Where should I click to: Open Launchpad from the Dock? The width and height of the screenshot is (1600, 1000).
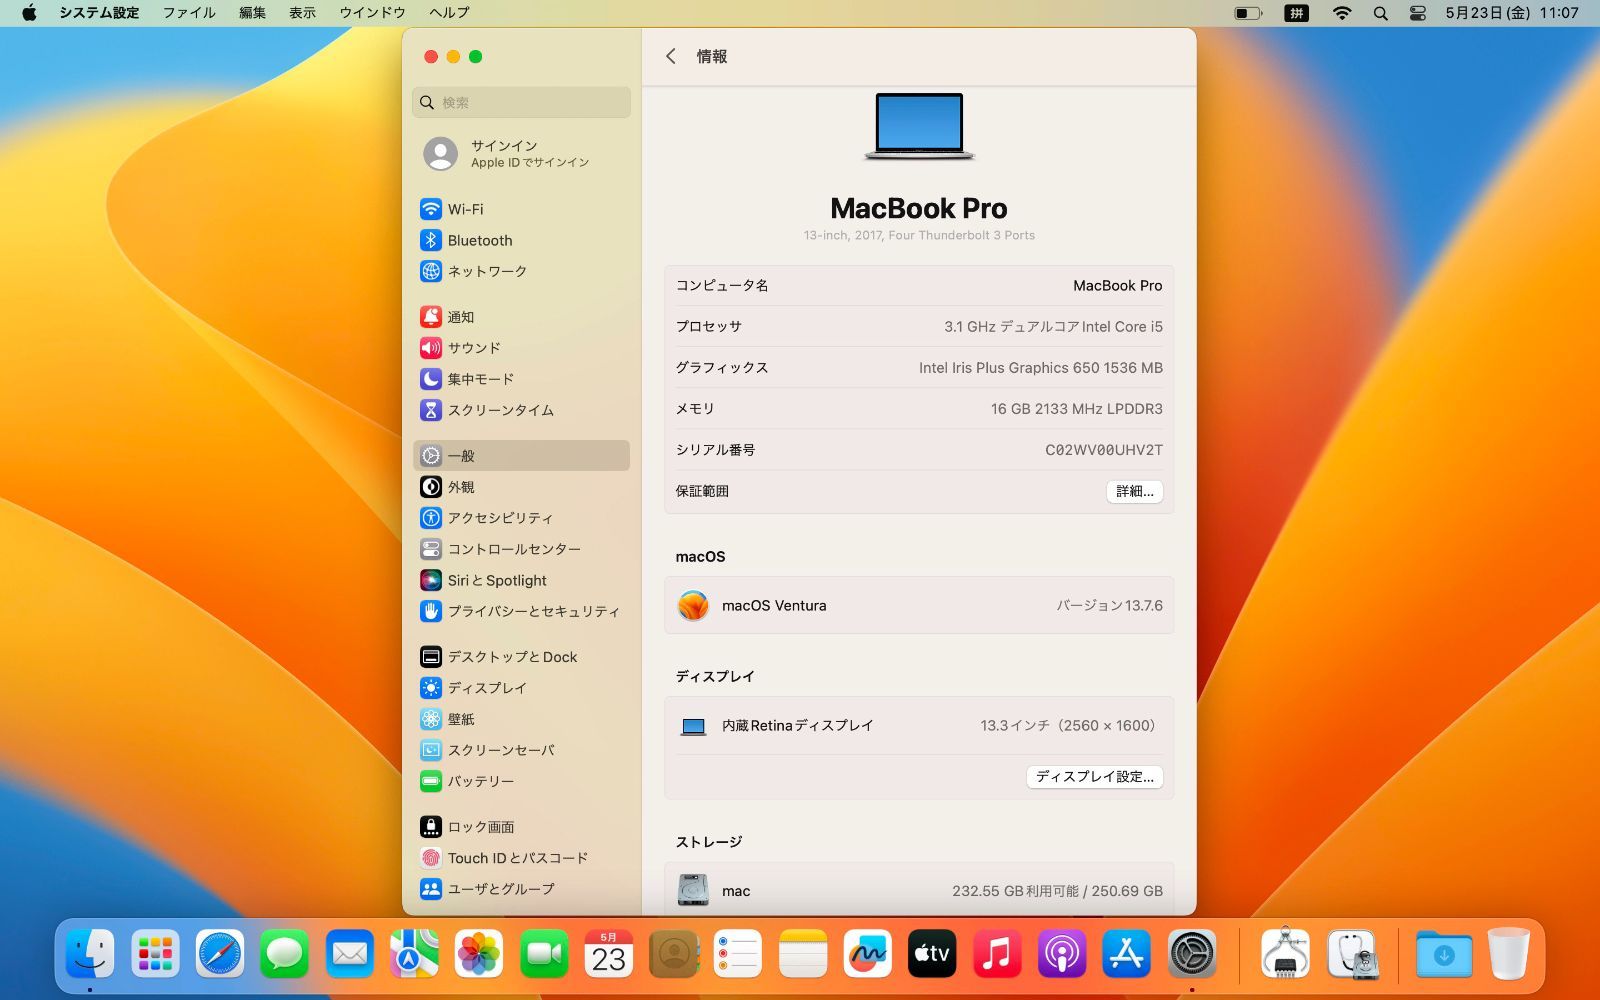[x=155, y=954]
